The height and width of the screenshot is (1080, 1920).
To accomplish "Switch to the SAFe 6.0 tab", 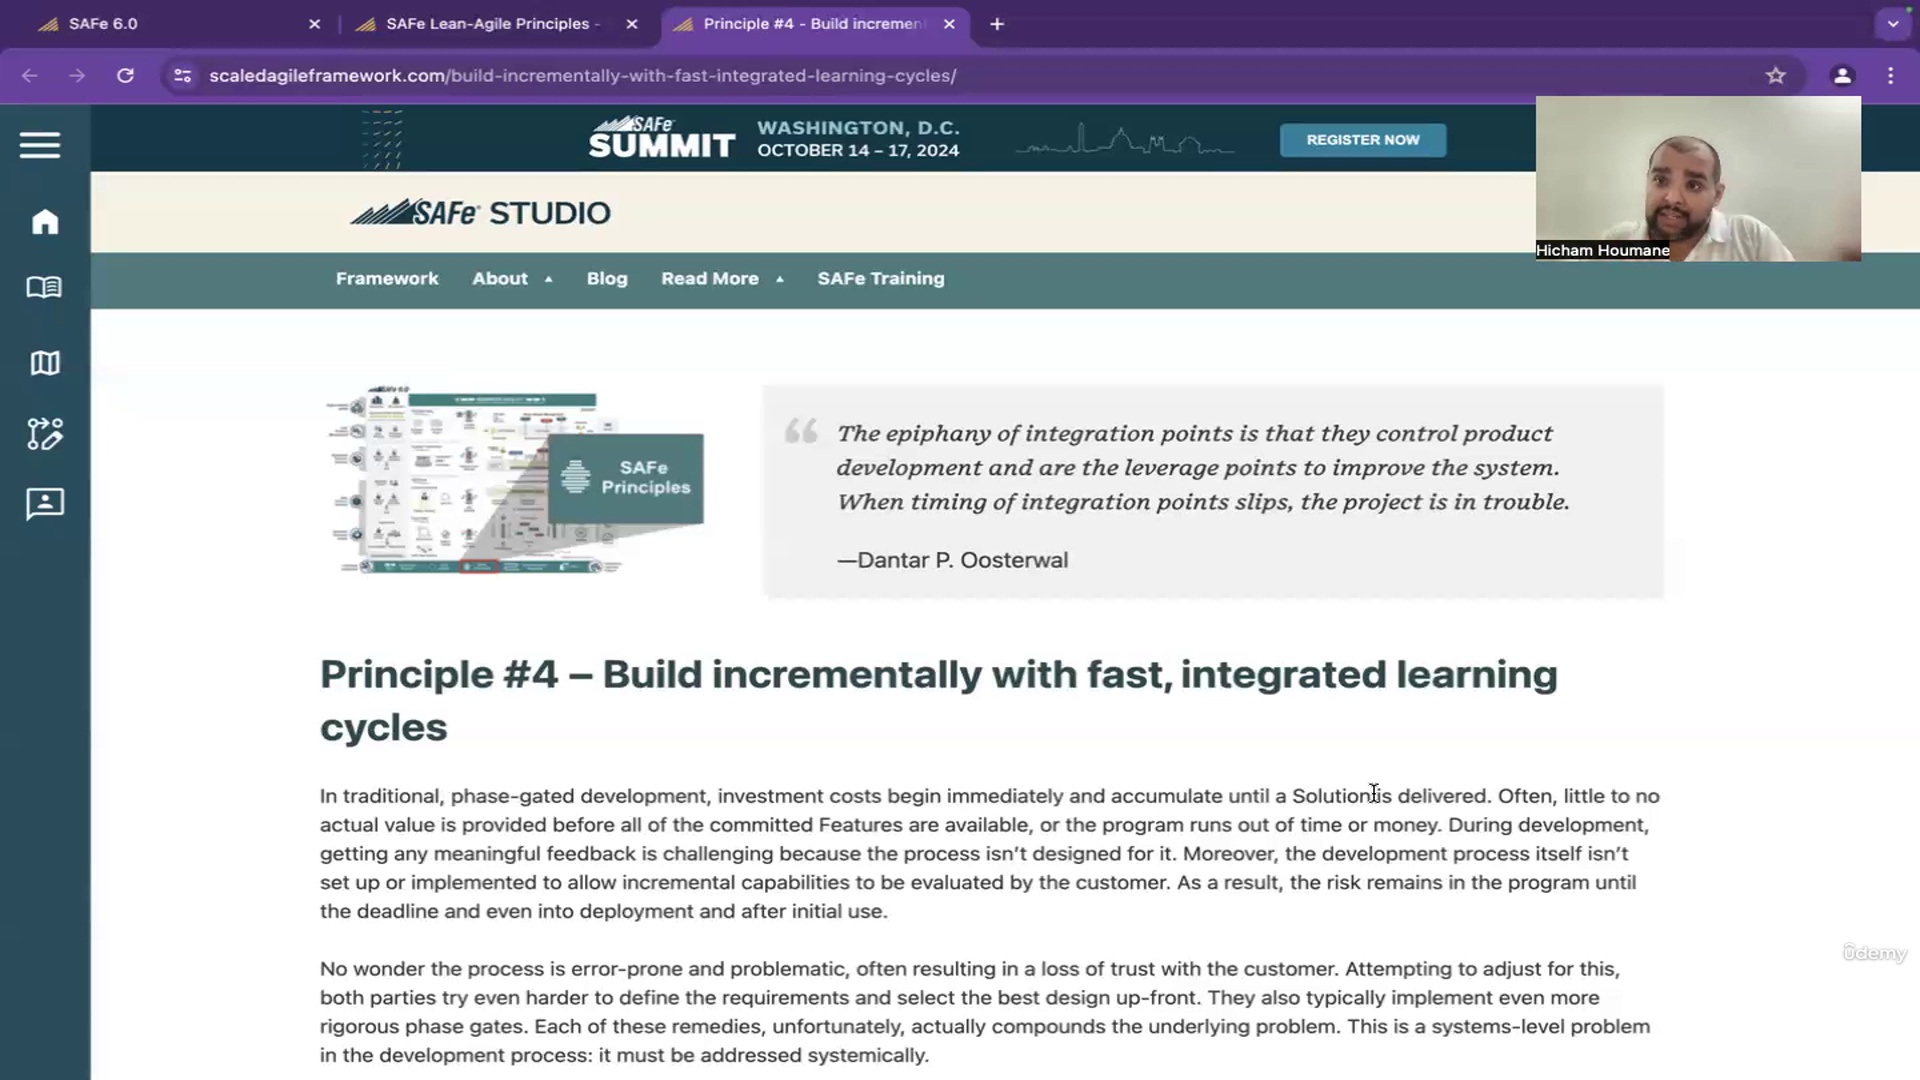I will pyautogui.click(x=103, y=22).
